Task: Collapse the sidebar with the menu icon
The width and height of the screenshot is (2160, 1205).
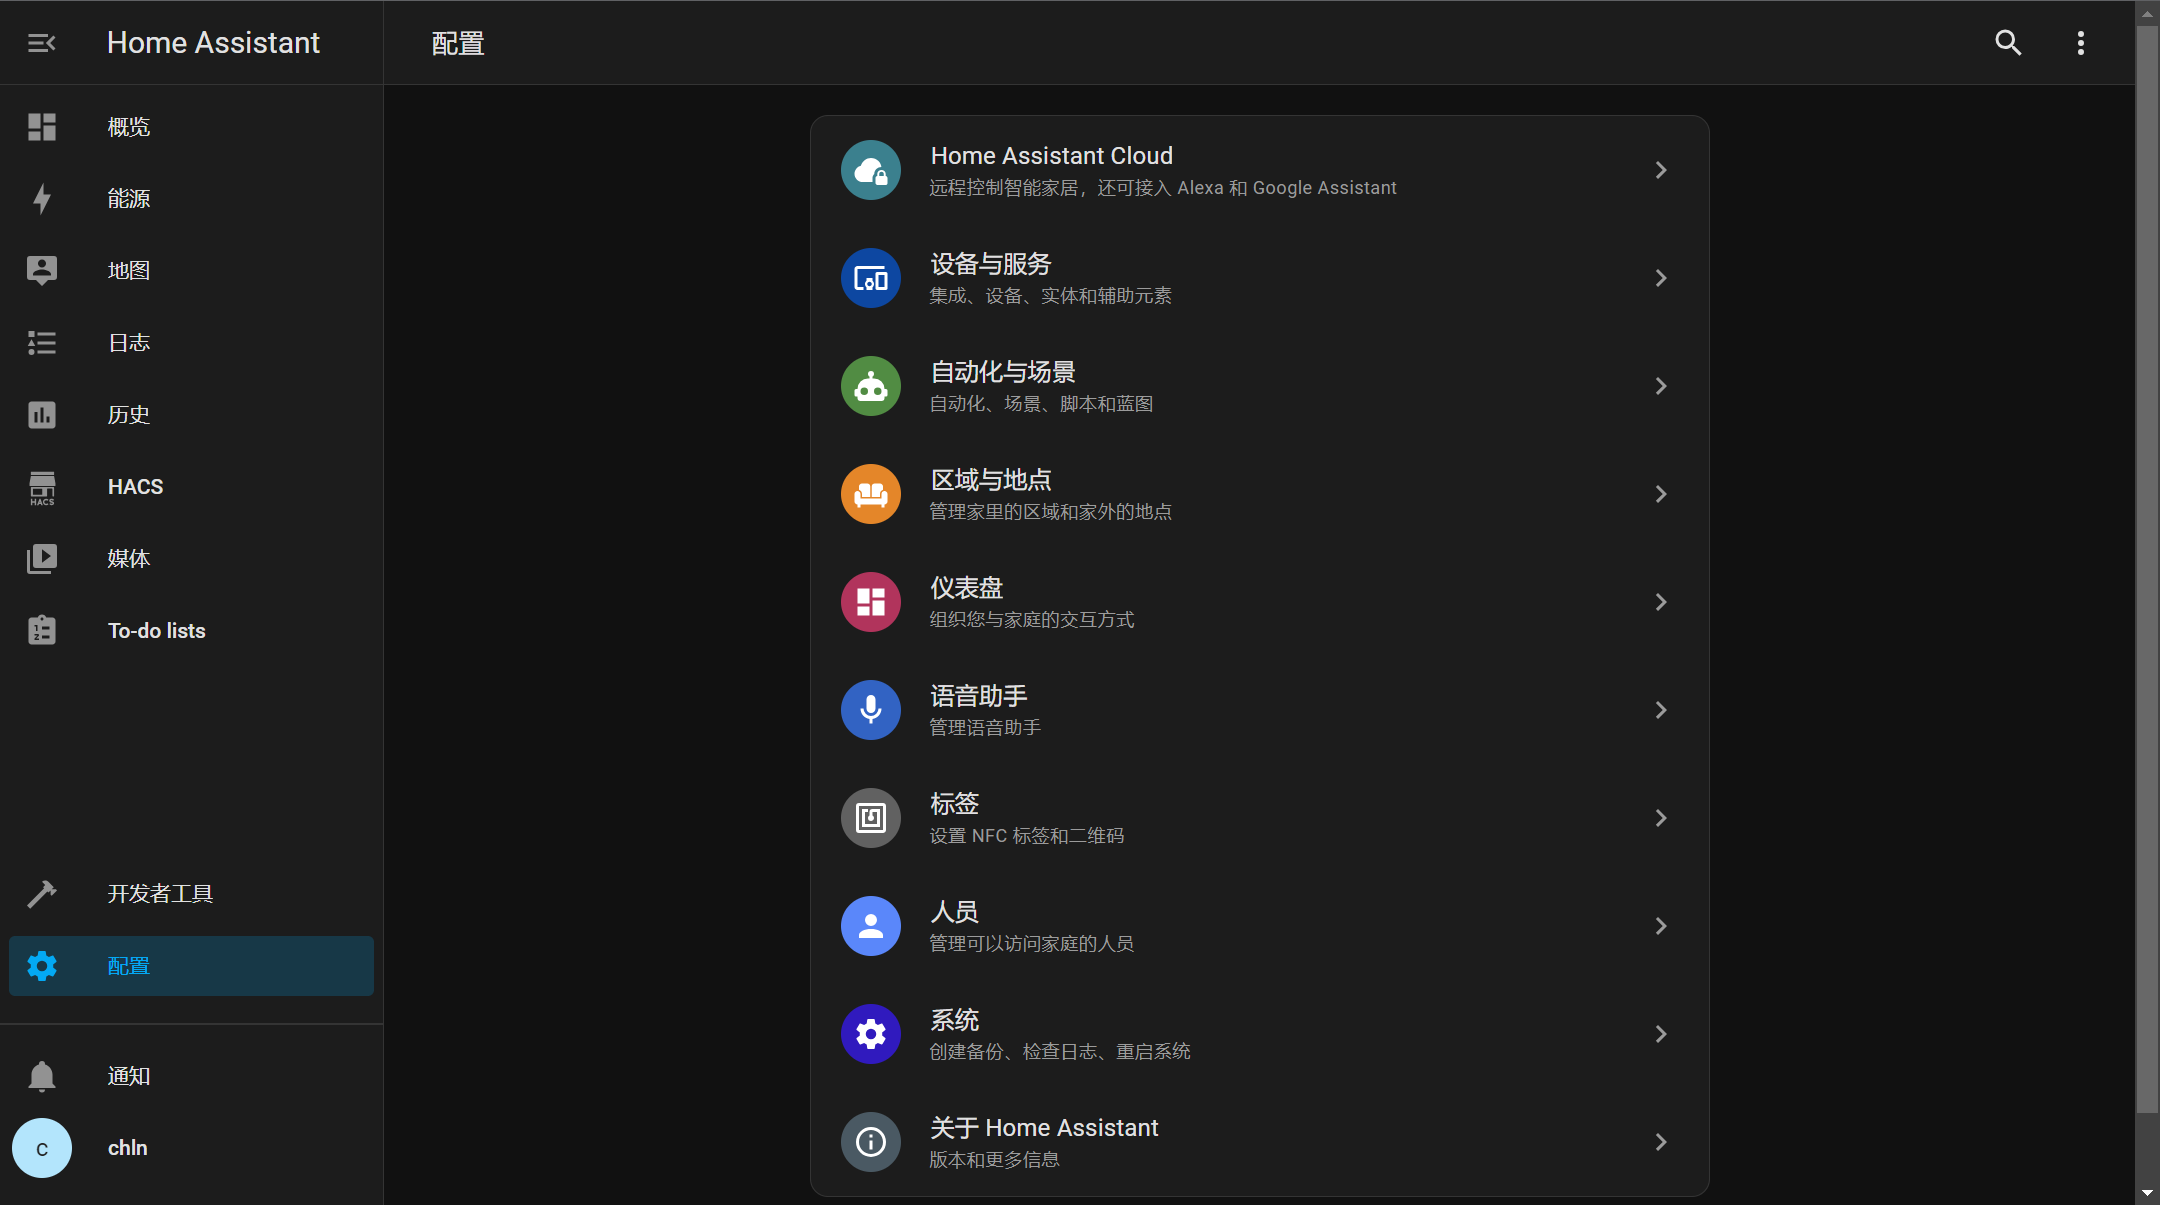Action: point(41,43)
